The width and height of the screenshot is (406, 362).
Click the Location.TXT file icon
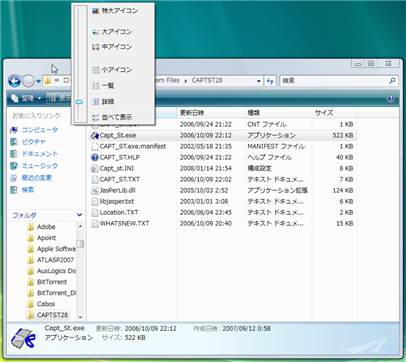click(x=95, y=213)
